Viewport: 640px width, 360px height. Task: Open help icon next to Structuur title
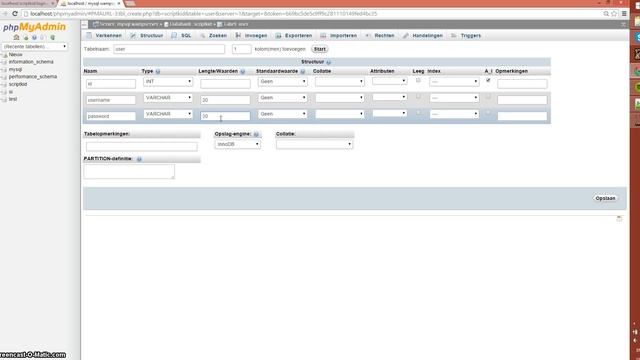point(329,62)
